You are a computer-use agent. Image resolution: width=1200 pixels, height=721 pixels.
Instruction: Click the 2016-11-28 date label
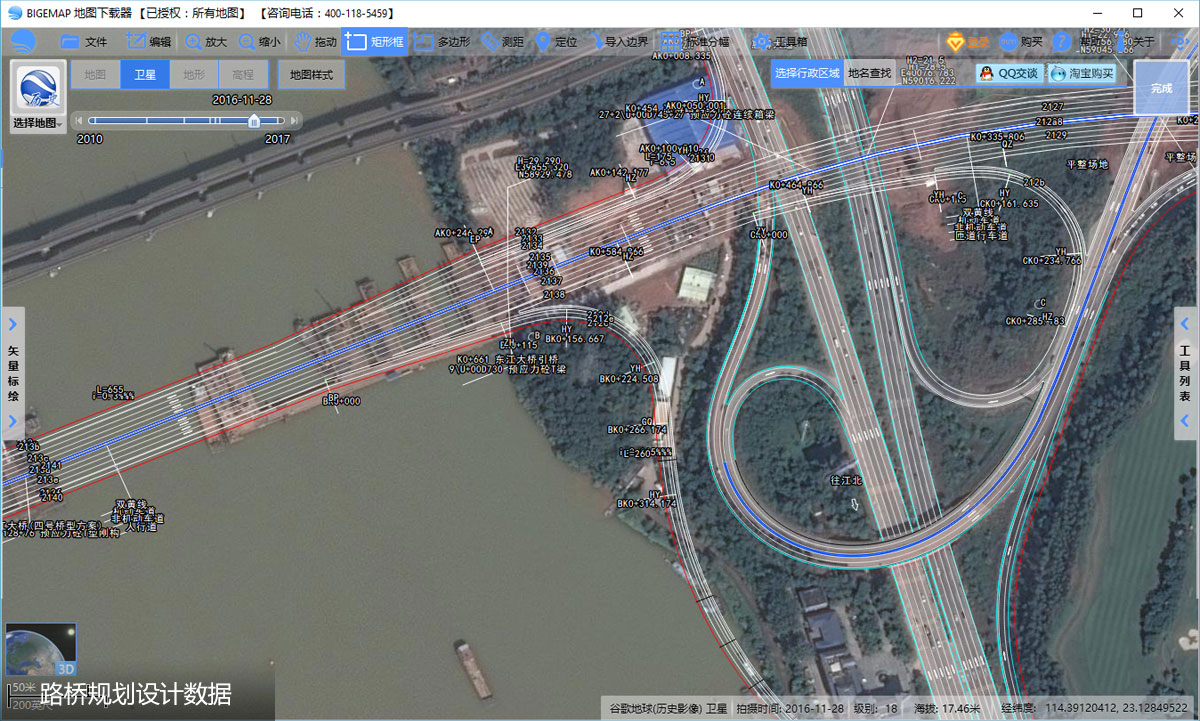(x=242, y=100)
